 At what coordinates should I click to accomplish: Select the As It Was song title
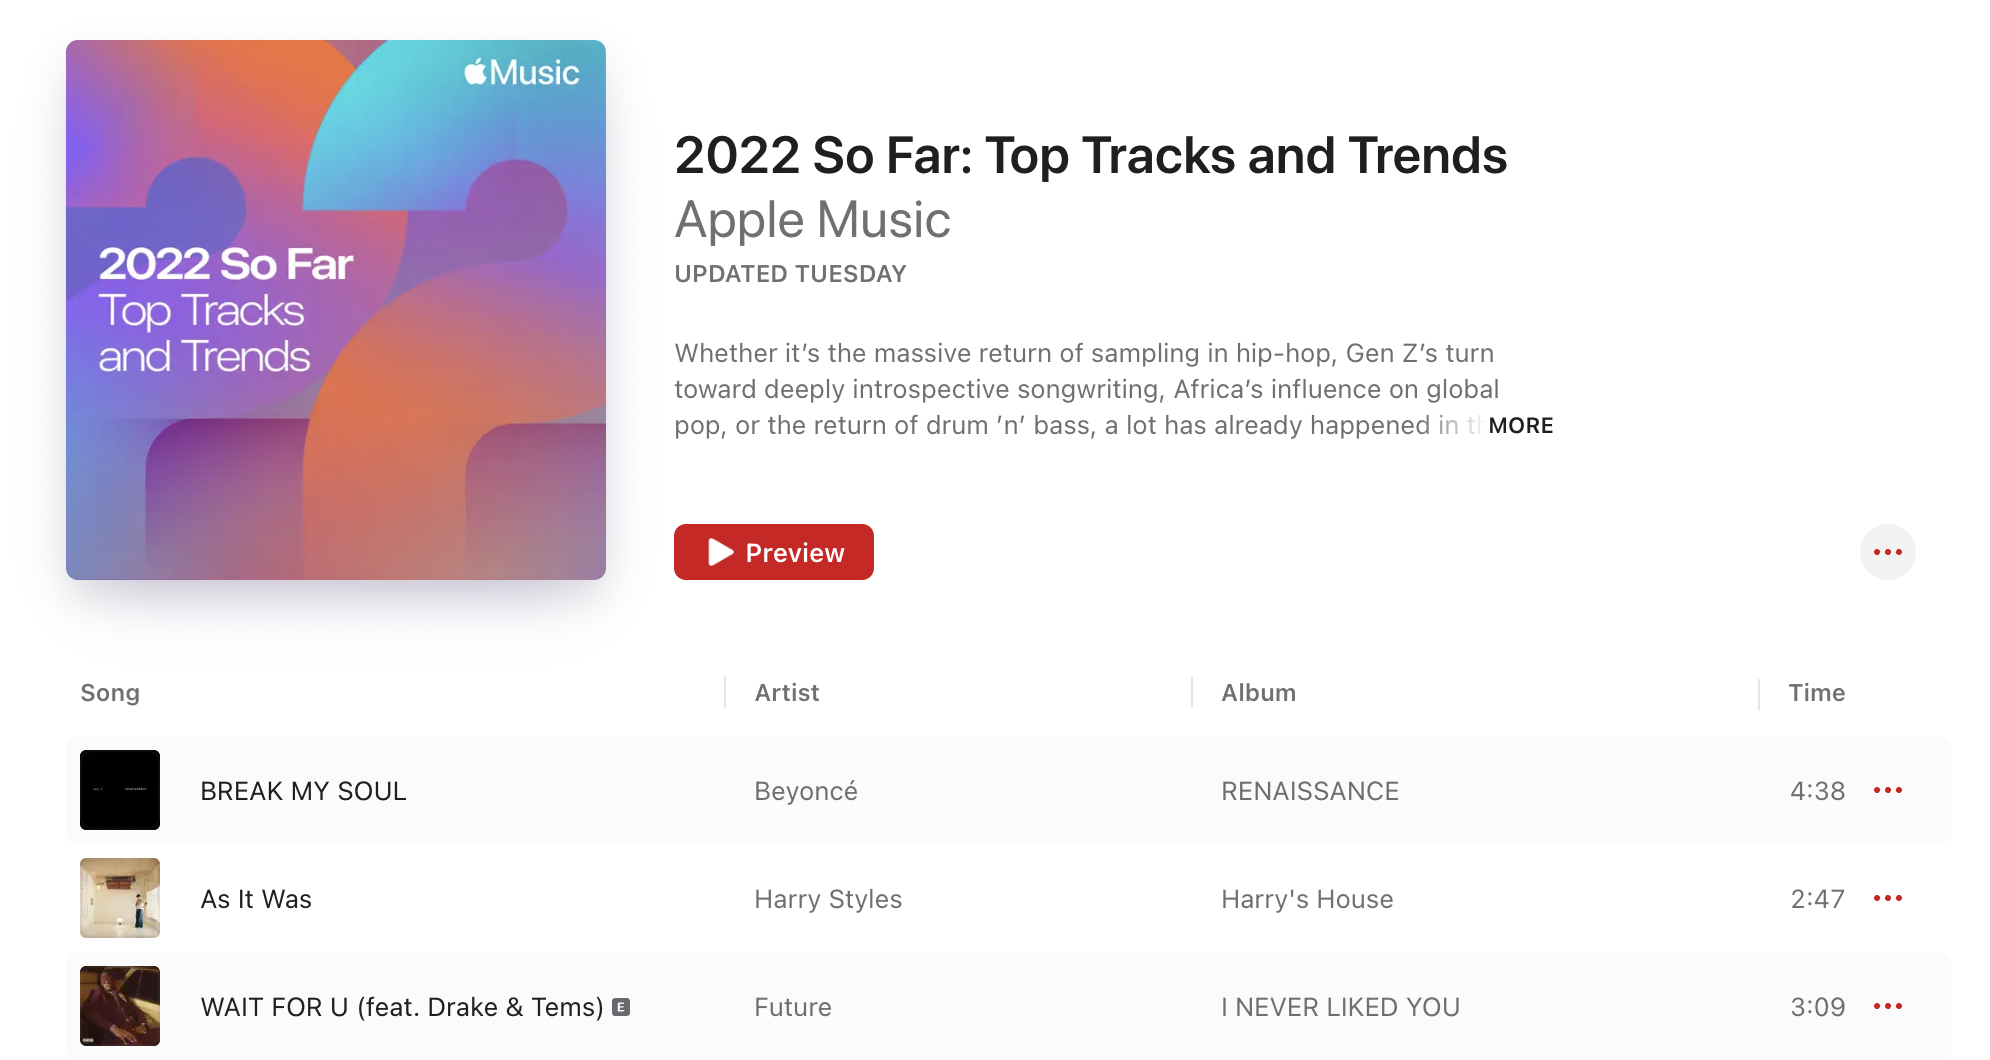coord(256,899)
